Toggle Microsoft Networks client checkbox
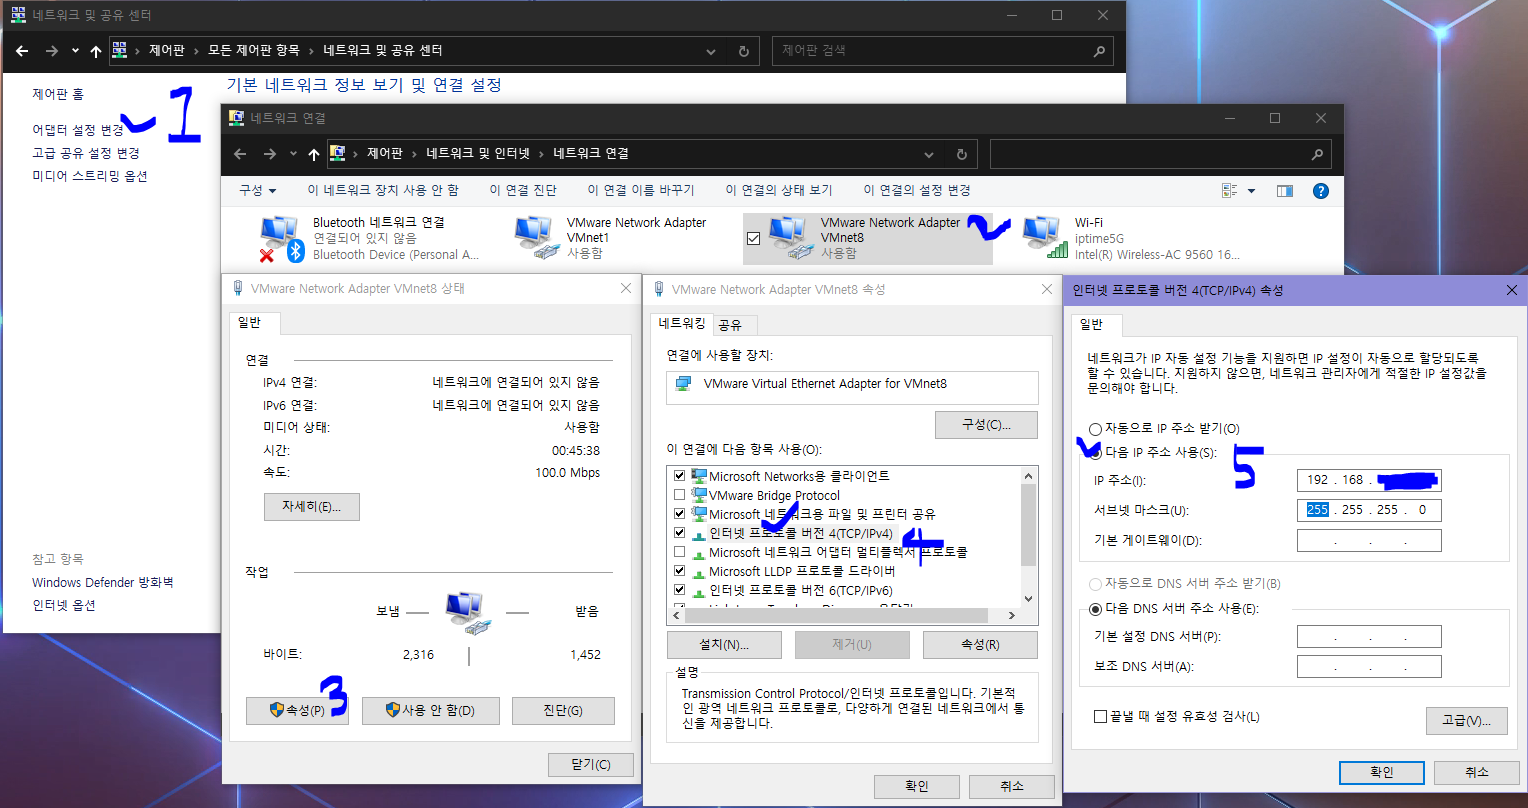Viewport: 1528px width, 808px height. click(x=680, y=476)
